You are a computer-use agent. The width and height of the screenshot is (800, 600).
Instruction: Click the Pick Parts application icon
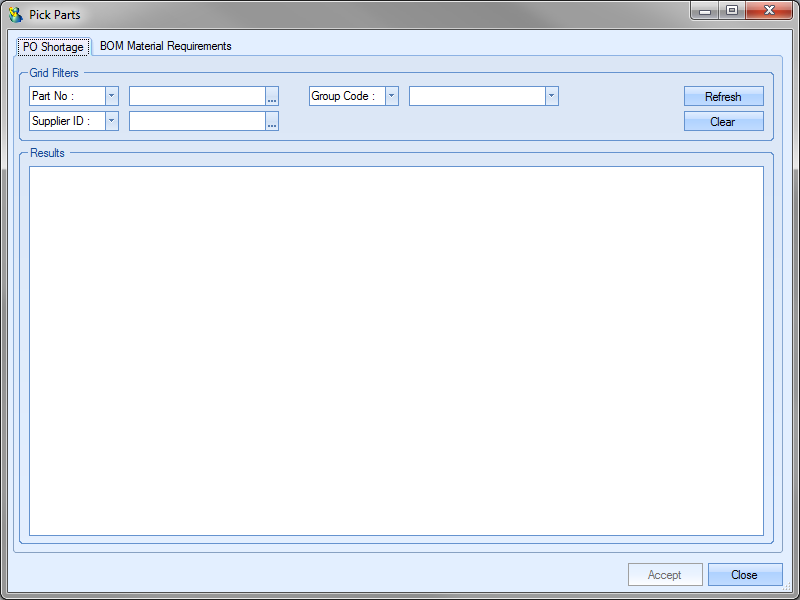click(16, 15)
